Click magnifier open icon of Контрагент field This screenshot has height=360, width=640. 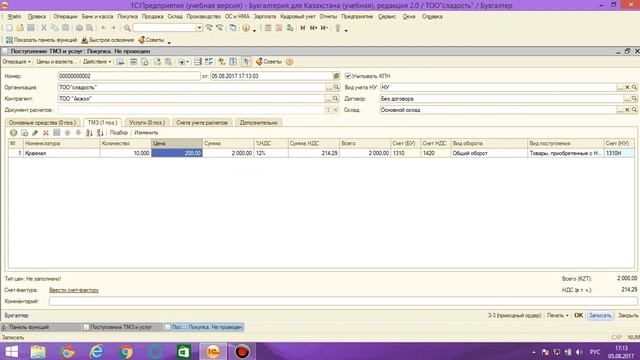click(335, 99)
